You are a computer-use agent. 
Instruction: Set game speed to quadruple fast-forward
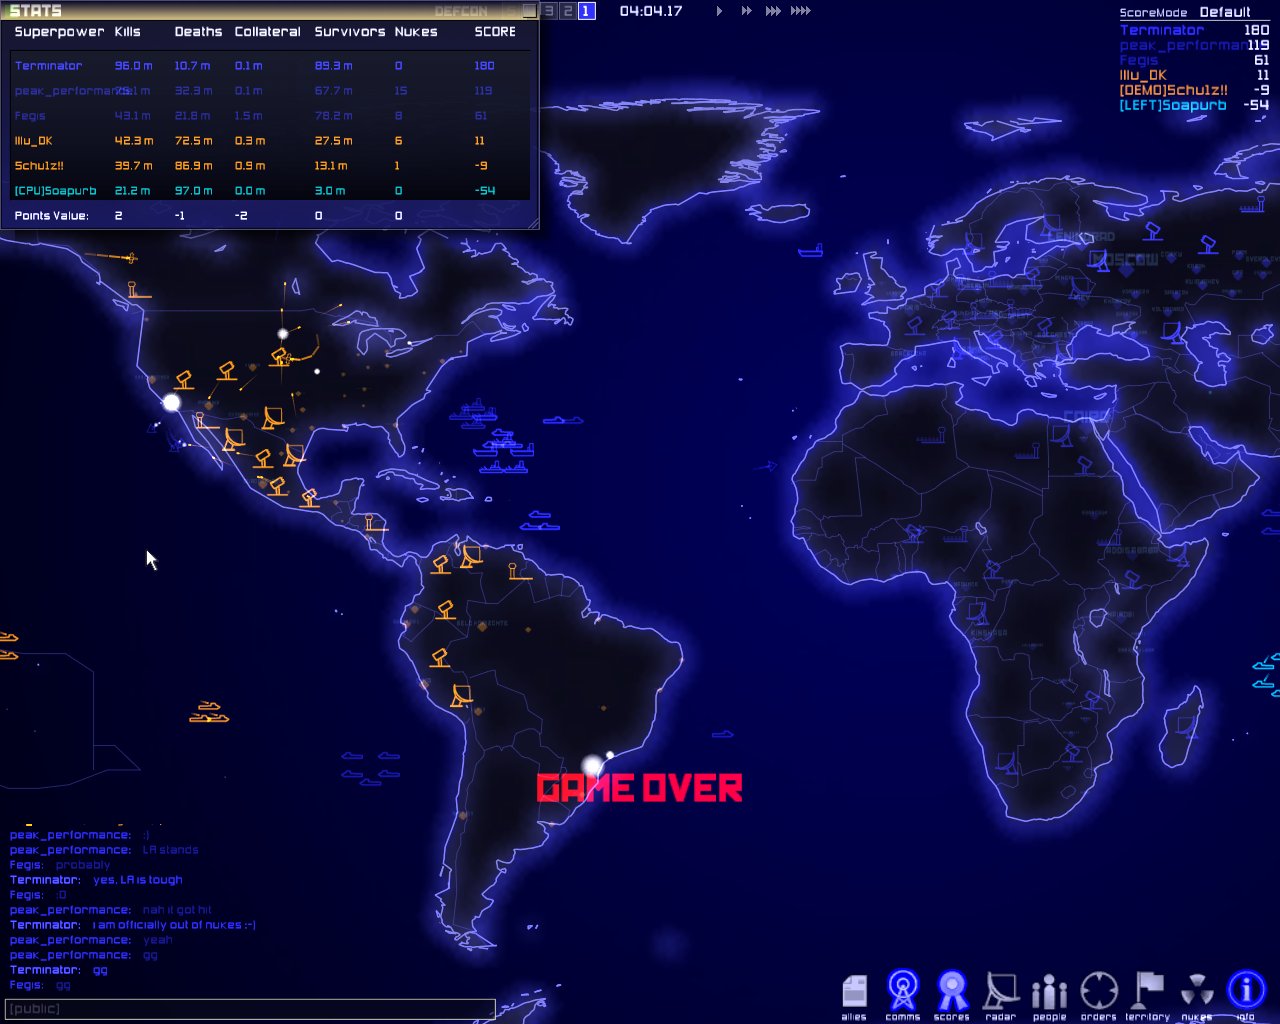(801, 11)
